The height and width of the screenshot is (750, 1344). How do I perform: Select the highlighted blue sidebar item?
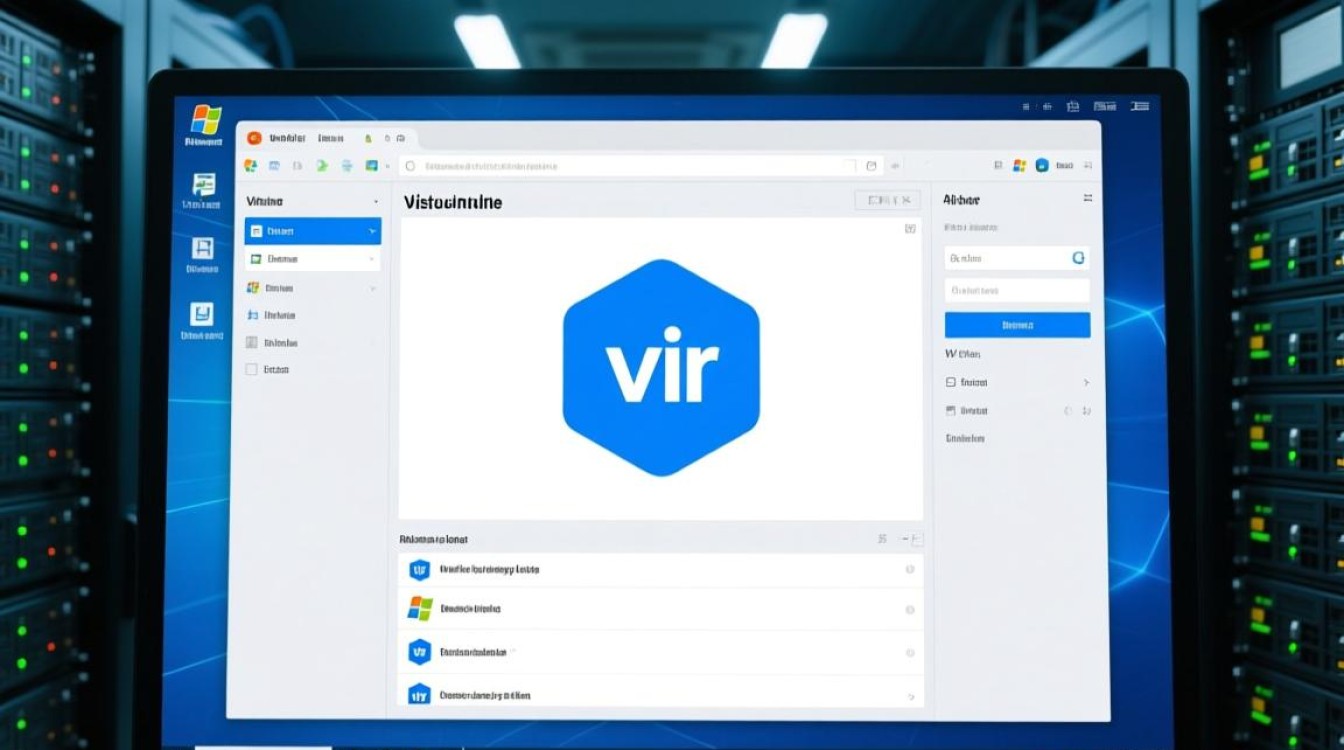310,231
